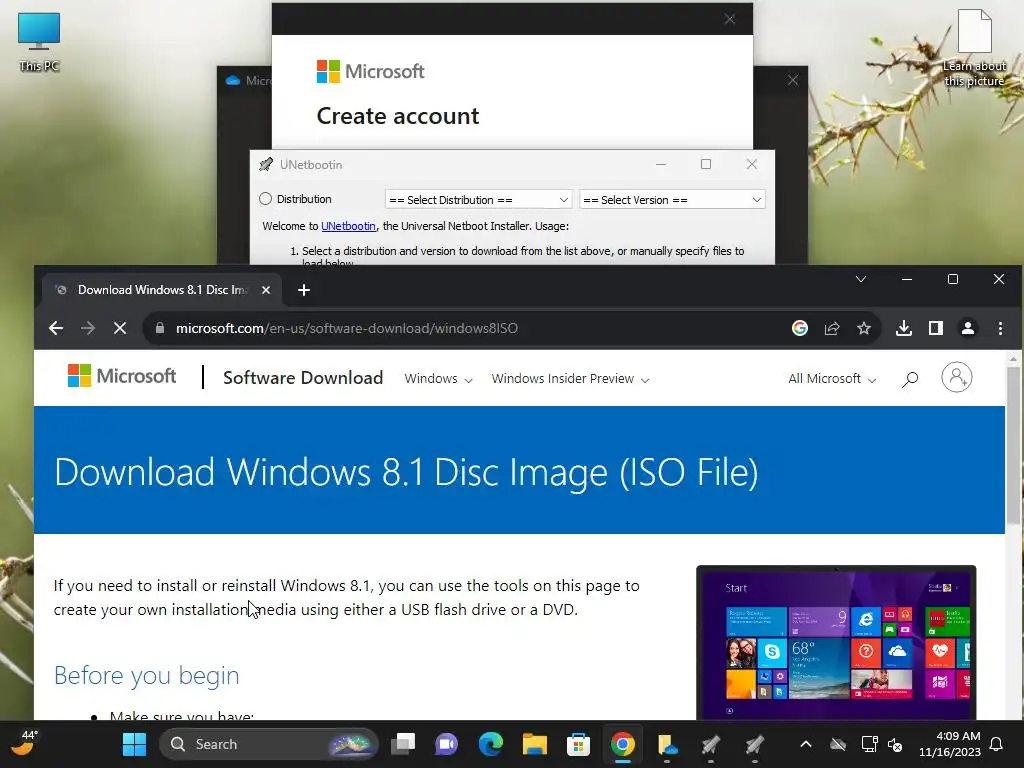Click the greyed forward navigation arrow
The height and width of the screenshot is (768, 1024).
(x=88, y=328)
